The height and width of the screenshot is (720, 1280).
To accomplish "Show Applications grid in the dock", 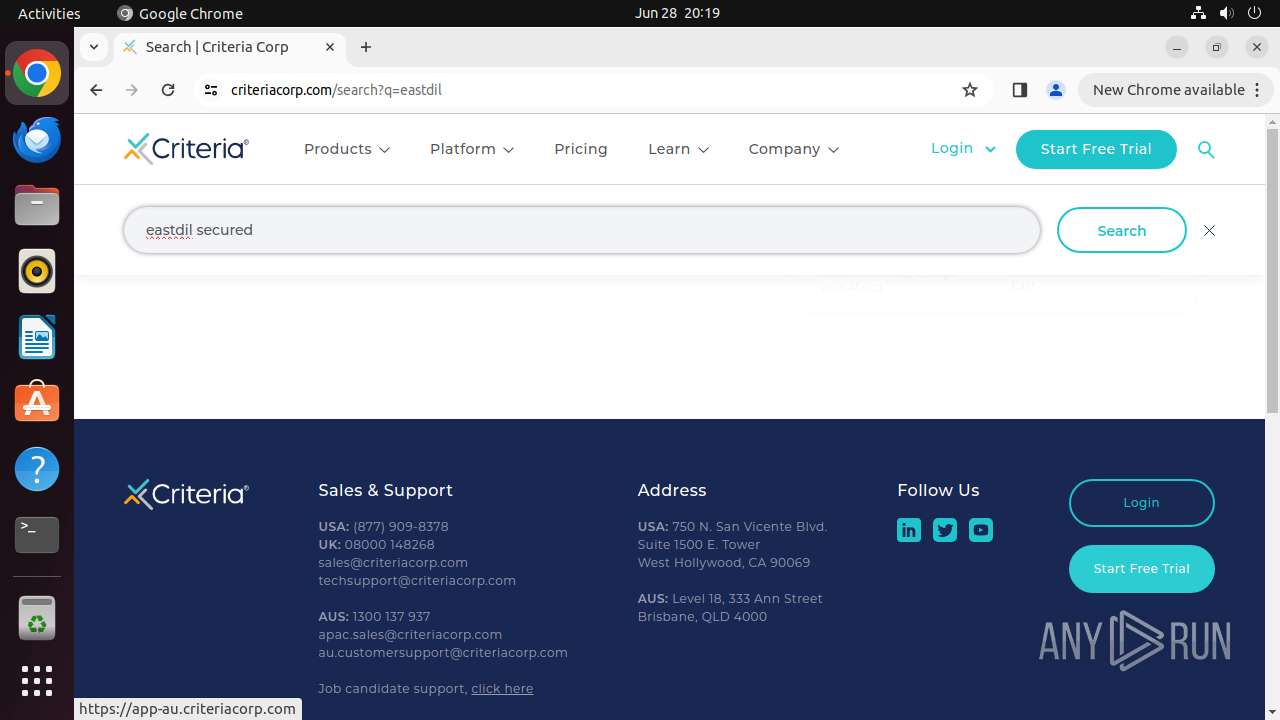I will click(x=37, y=681).
